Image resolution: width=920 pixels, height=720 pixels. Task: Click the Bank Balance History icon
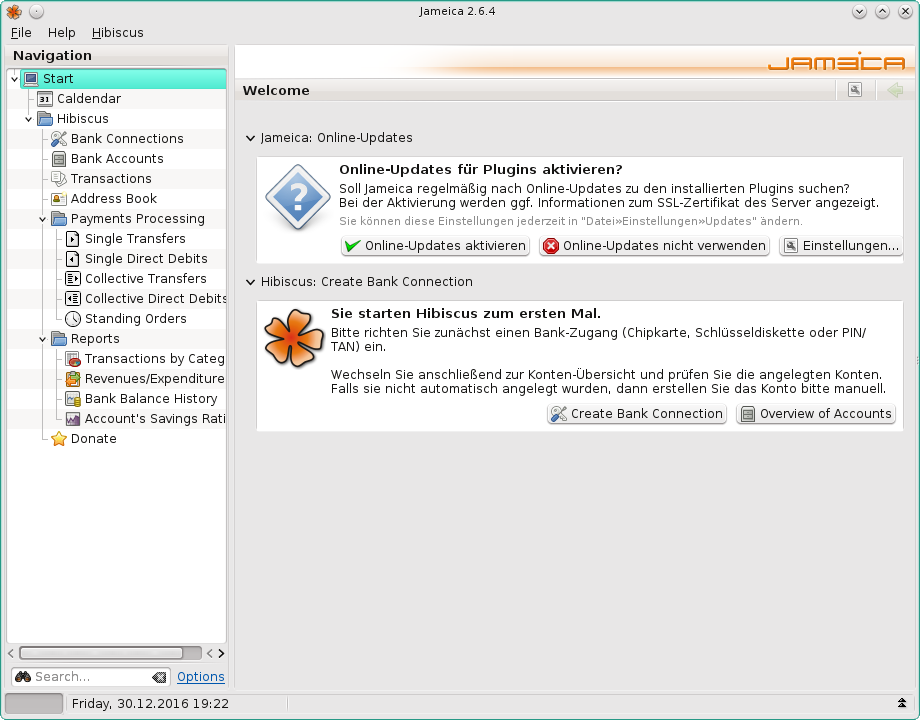[x=73, y=399]
